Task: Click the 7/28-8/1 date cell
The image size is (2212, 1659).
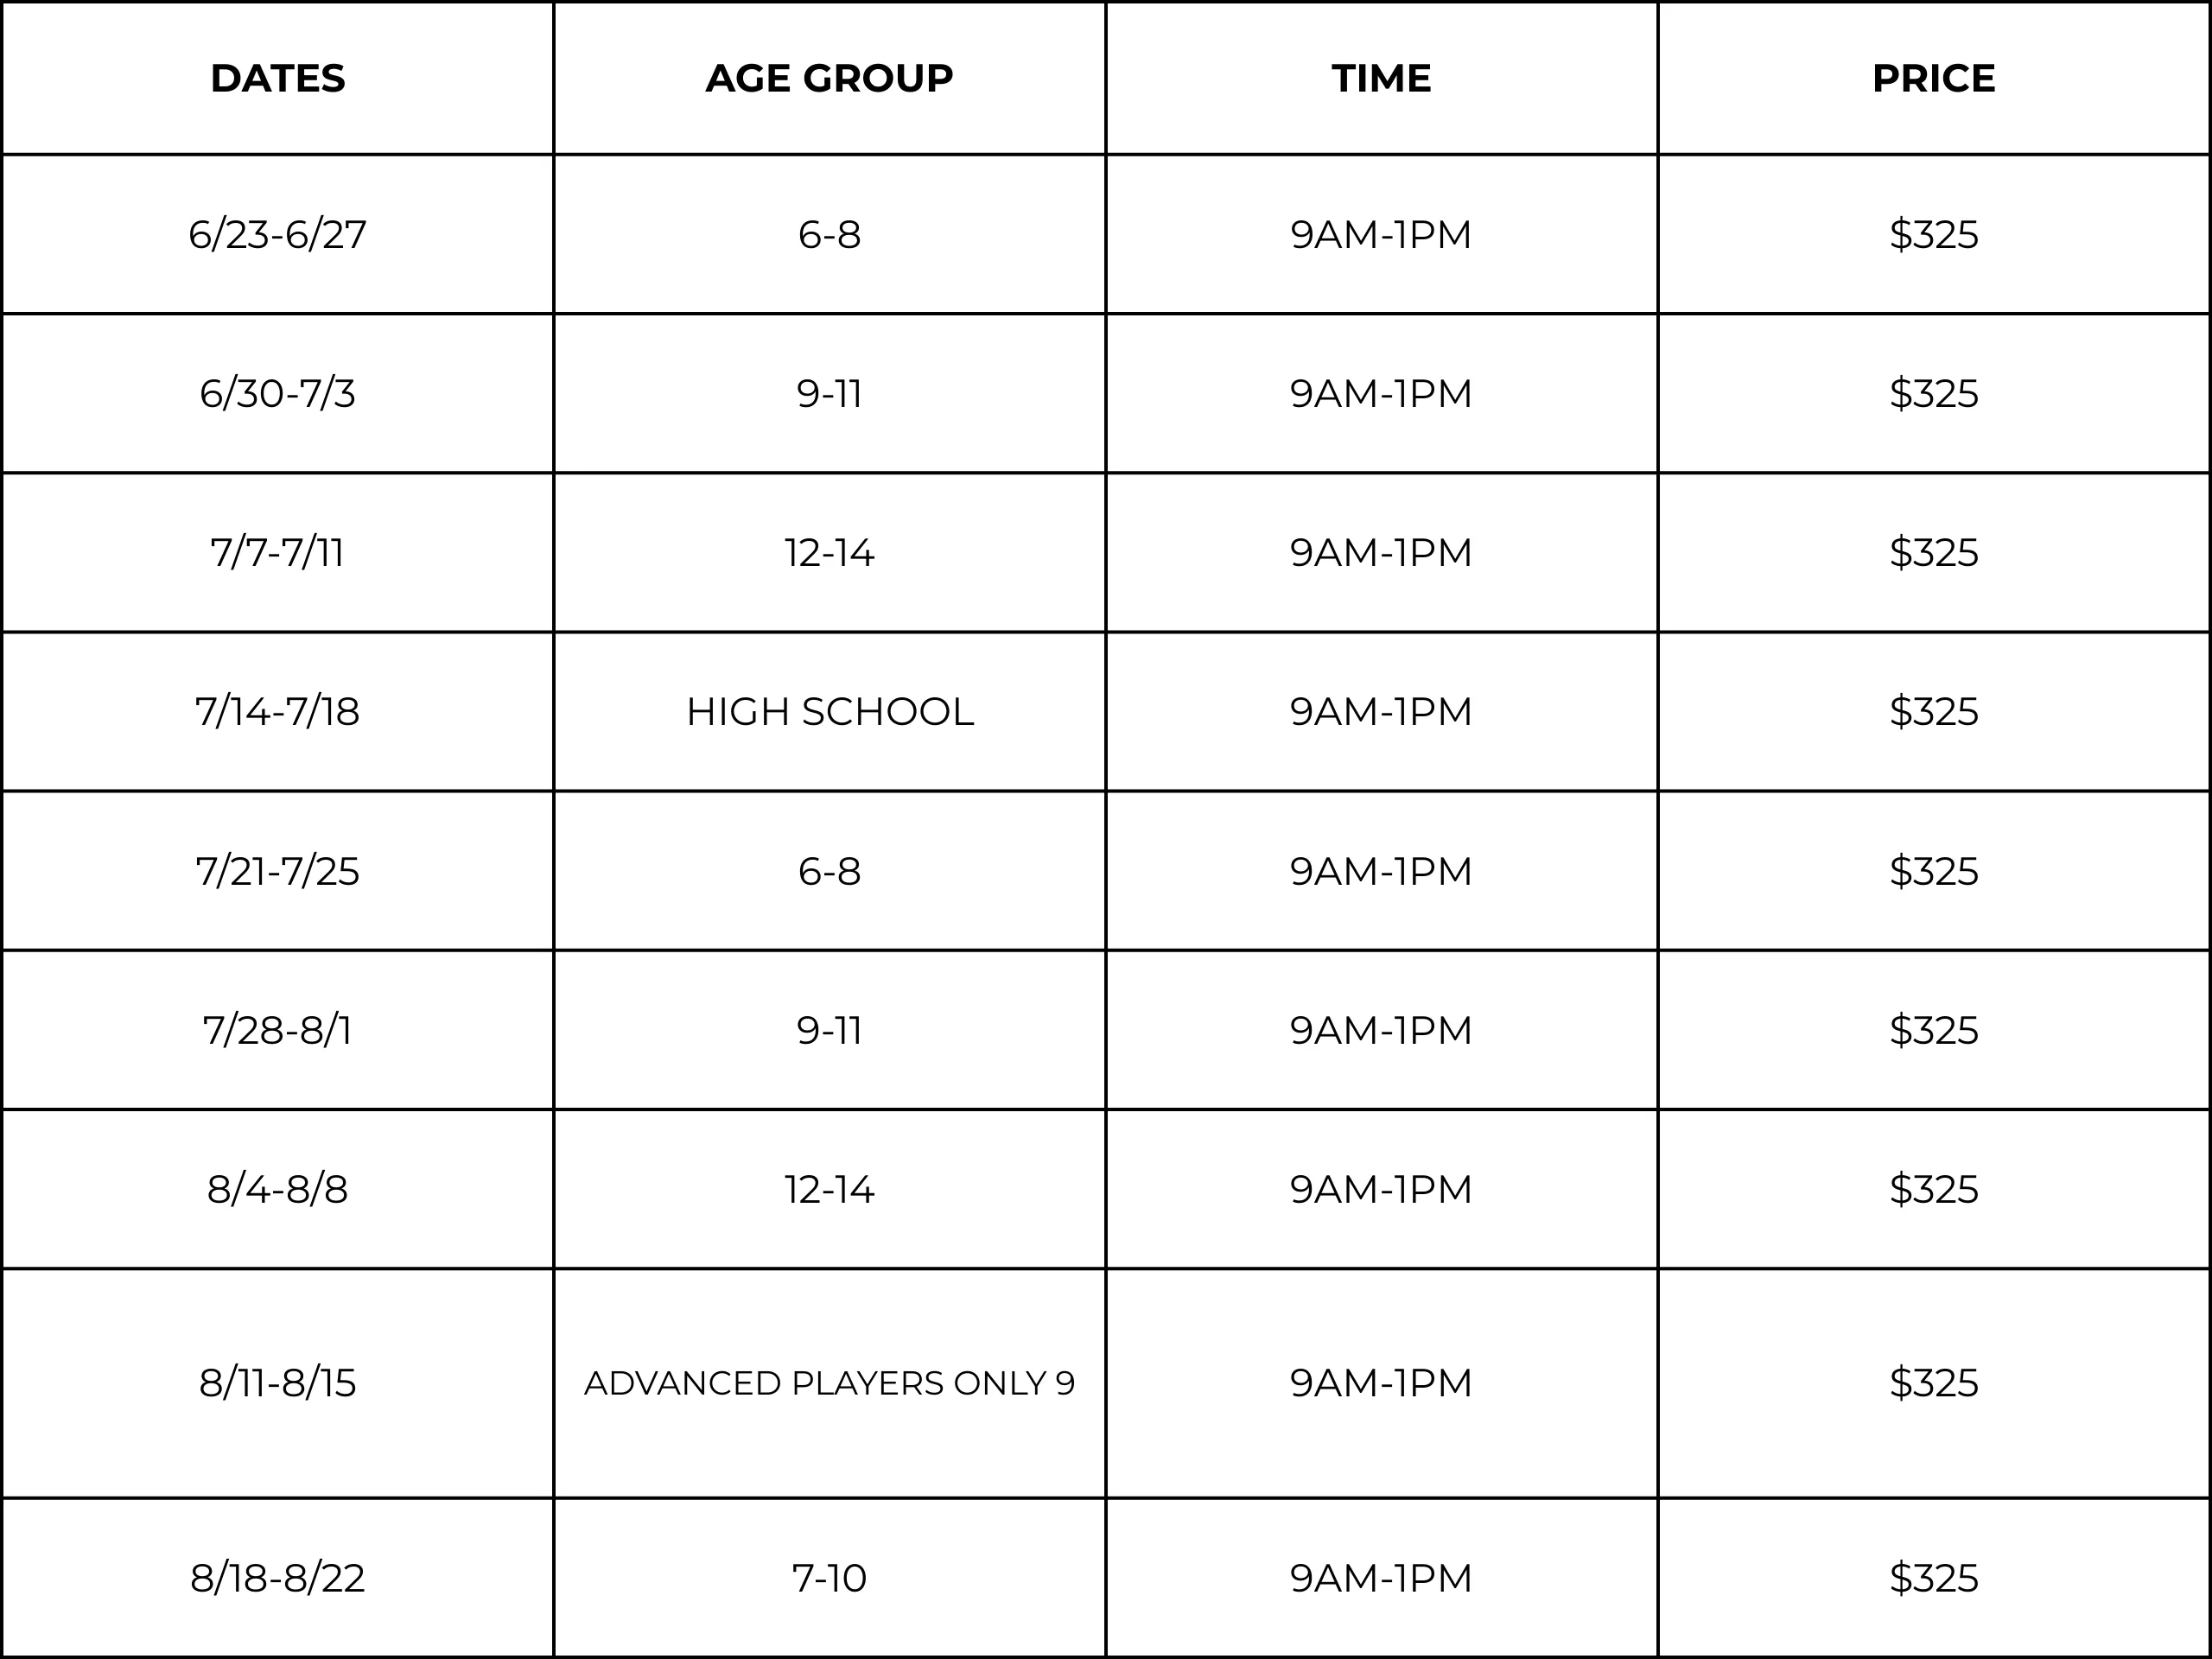Action: [277, 1030]
